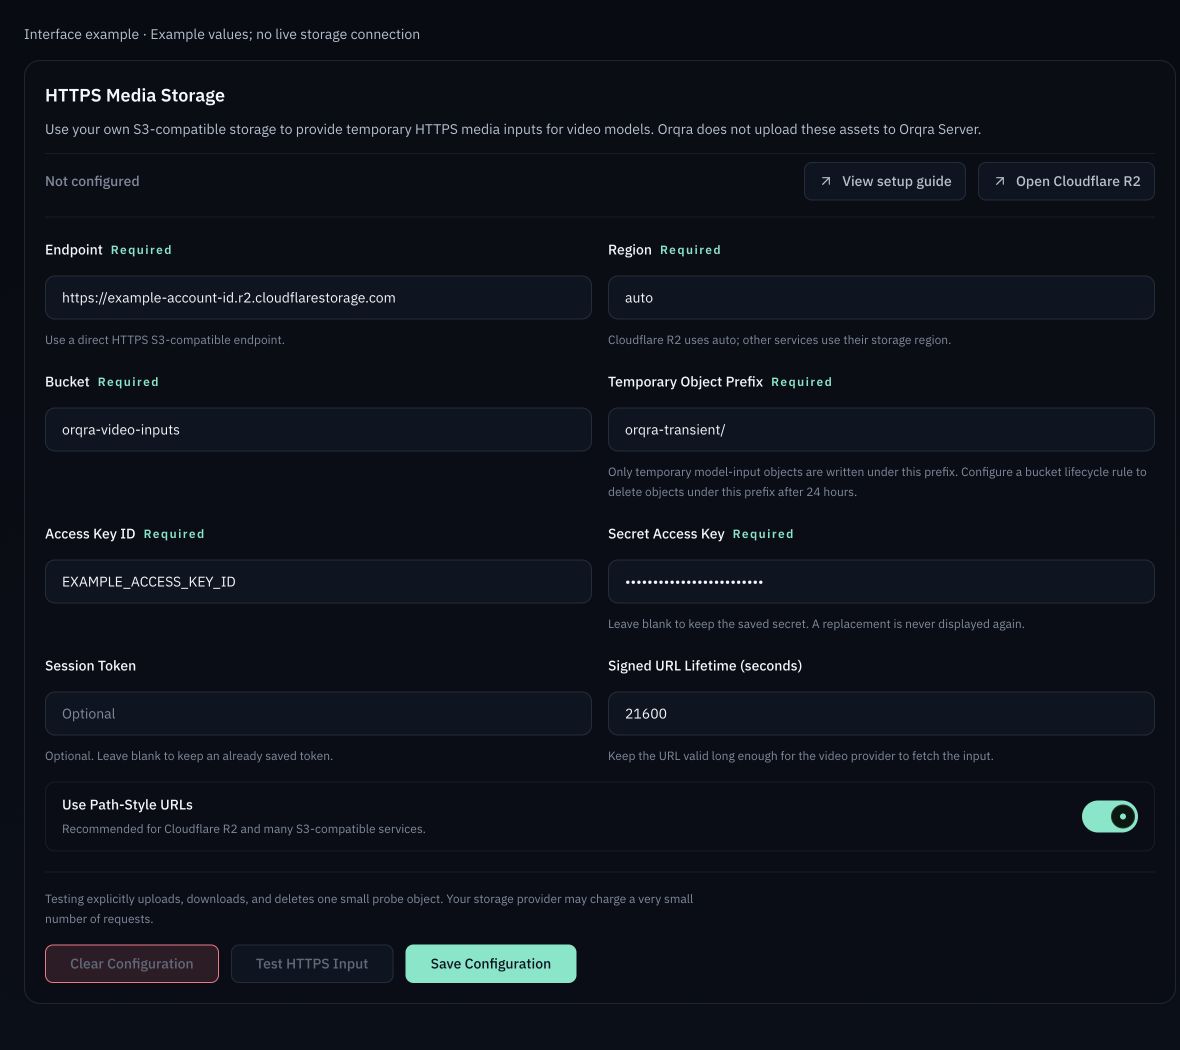Click the Region field label
This screenshot has width=1180, height=1050.
(630, 250)
